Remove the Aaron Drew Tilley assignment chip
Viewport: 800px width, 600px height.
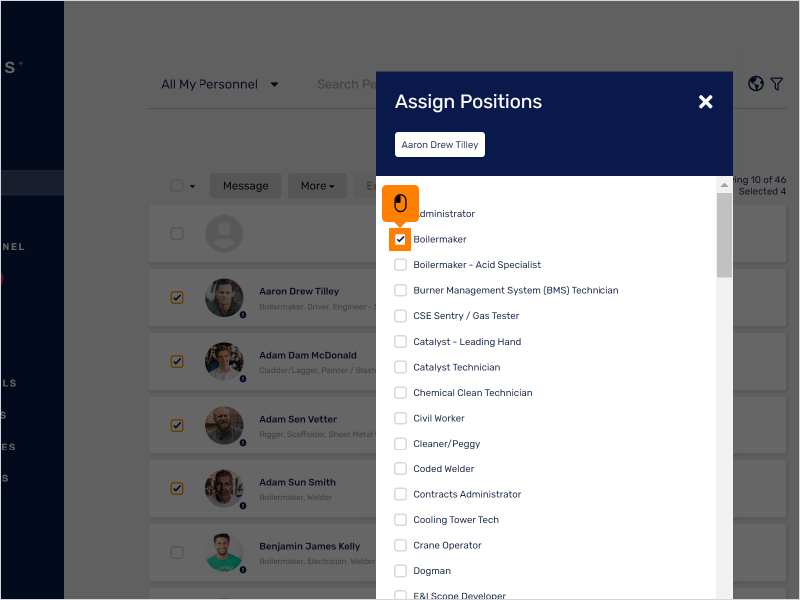439,144
